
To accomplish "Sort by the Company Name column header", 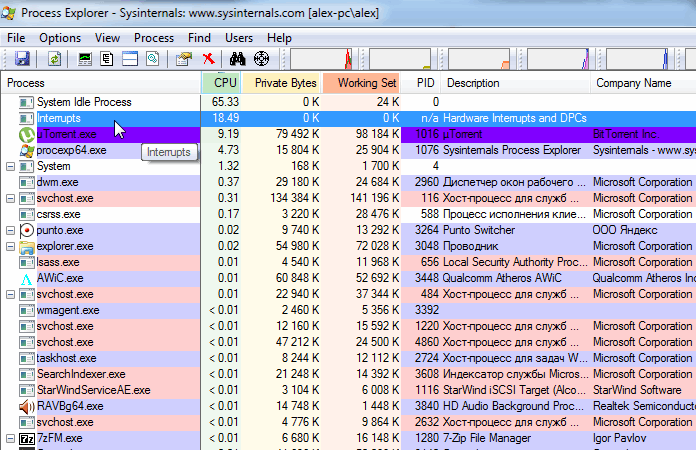I will (643, 83).
